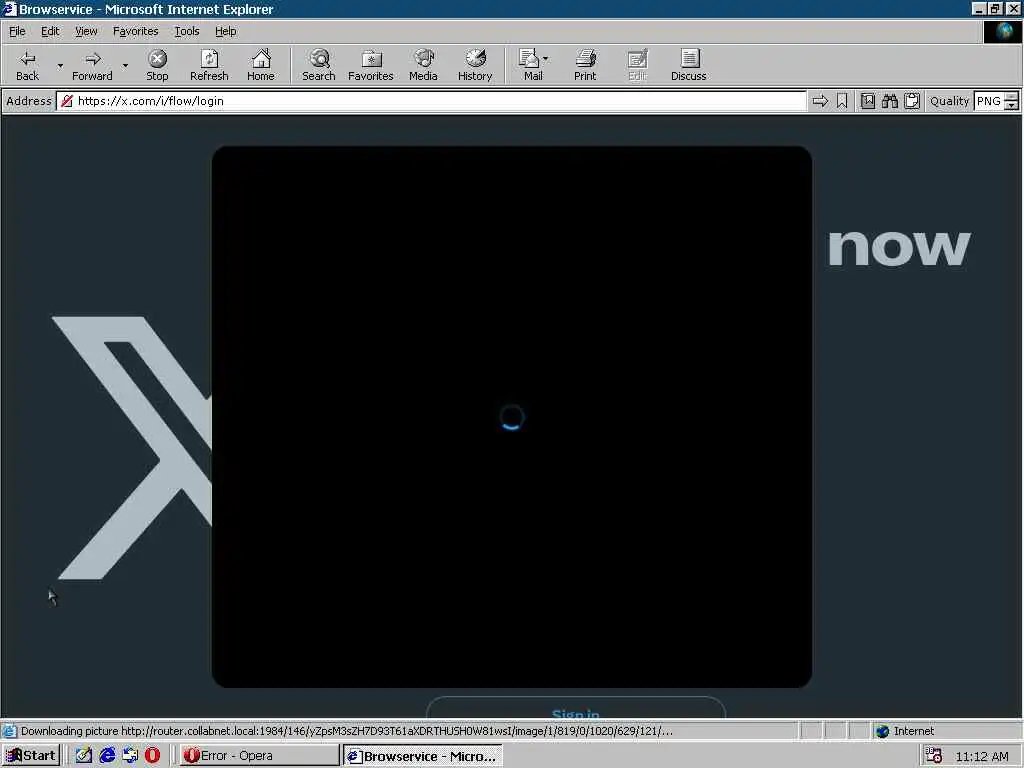Open the Help menu
The image size is (1024, 768).
click(x=225, y=31)
